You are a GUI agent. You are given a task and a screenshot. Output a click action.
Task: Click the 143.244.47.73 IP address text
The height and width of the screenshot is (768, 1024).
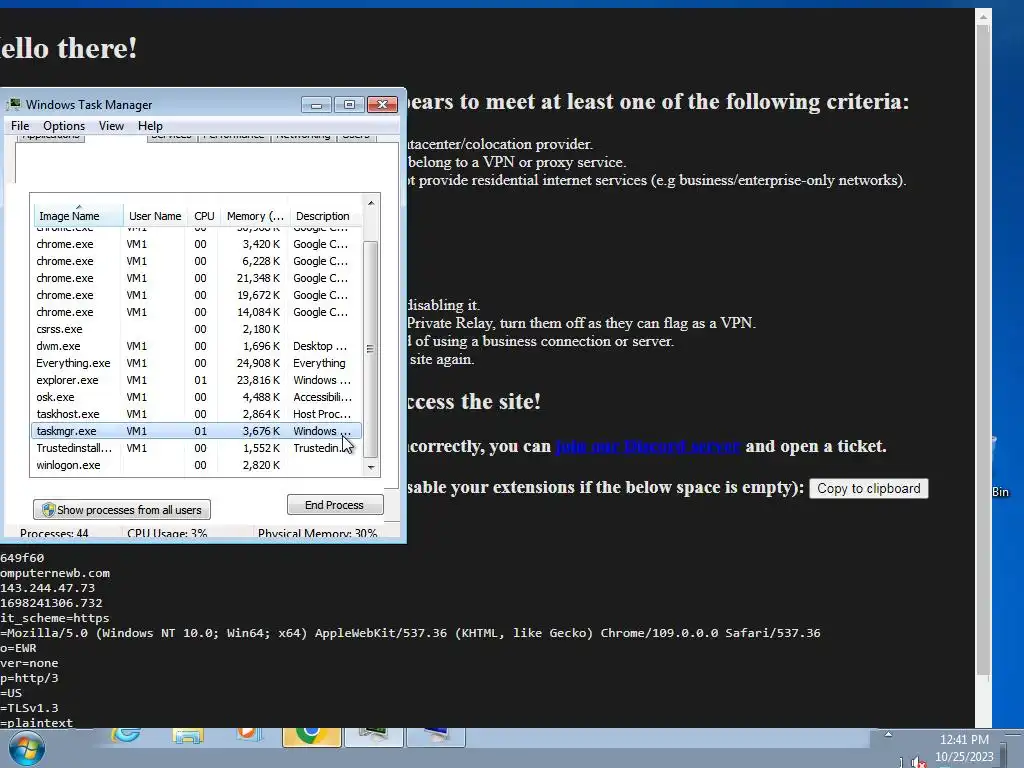pyautogui.click(x=48, y=588)
